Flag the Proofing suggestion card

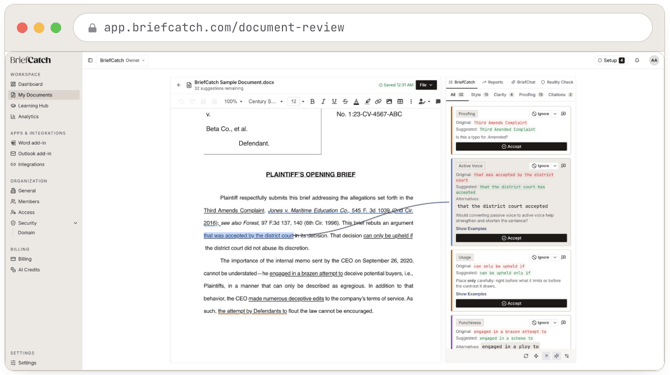[x=564, y=114]
